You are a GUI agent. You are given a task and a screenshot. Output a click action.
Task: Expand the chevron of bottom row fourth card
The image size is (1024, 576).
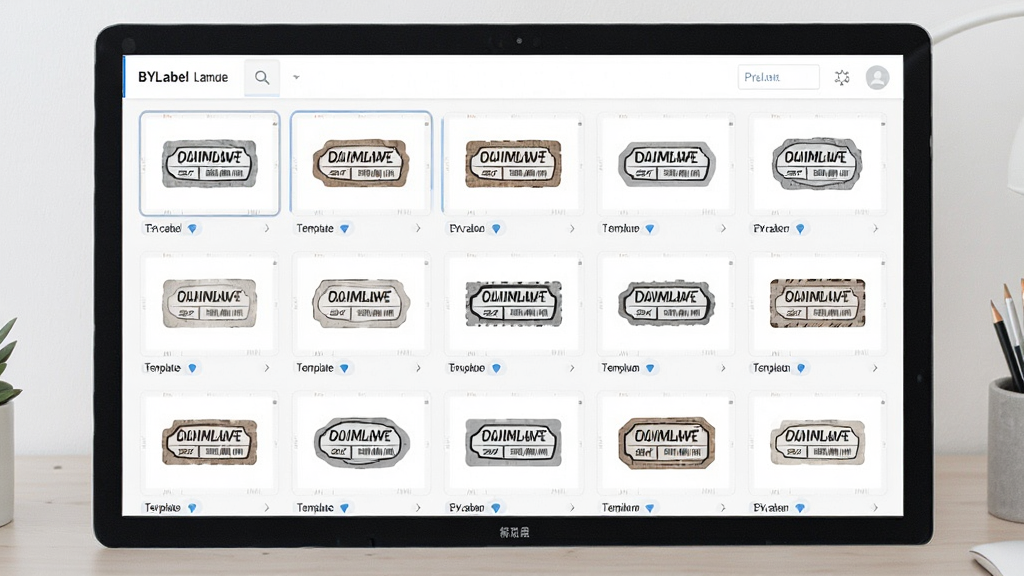723,507
